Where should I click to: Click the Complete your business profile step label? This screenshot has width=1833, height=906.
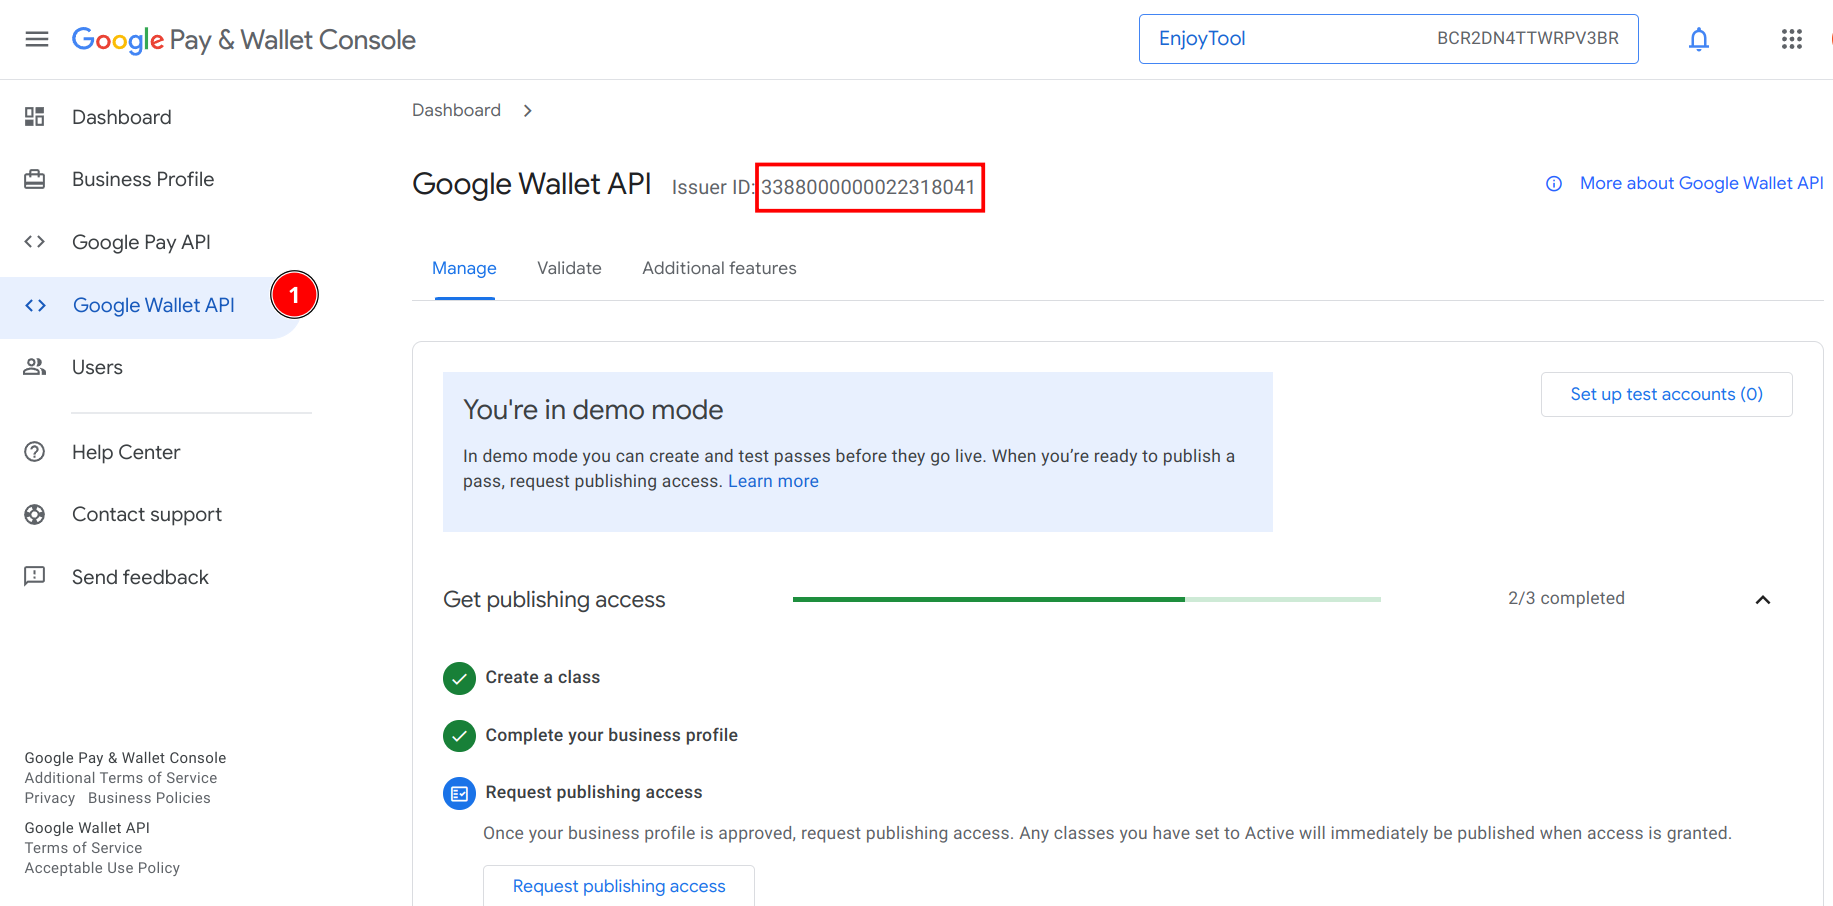pyautogui.click(x=611, y=735)
